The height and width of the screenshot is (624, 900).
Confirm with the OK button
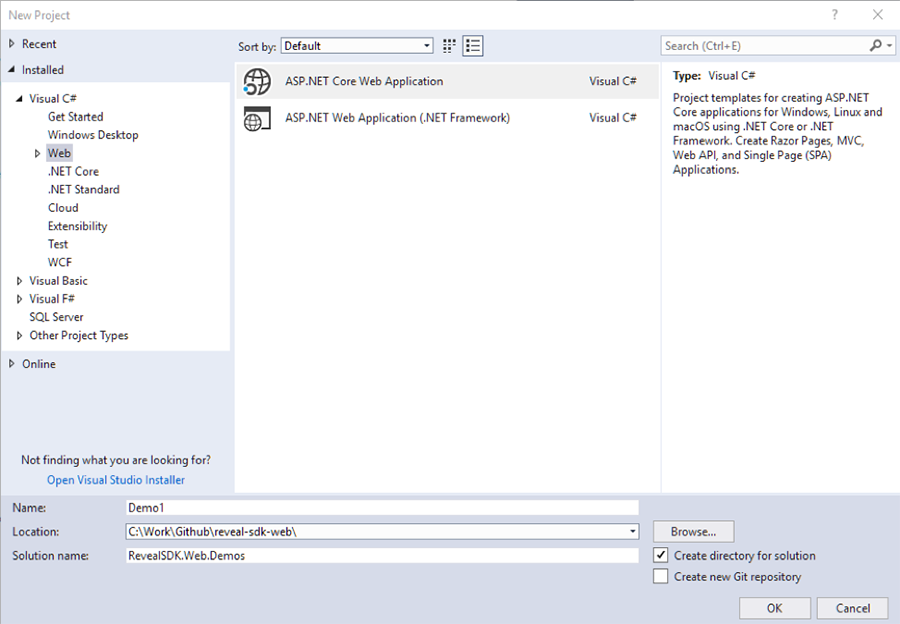[774, 607]
